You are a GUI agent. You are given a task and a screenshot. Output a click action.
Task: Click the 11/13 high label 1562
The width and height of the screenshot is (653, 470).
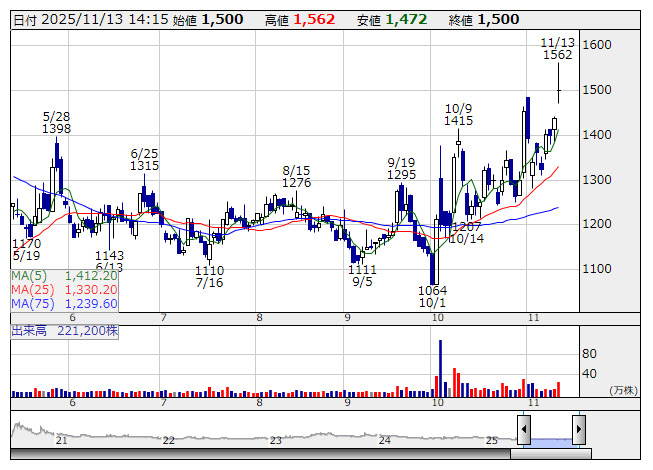tap(557, 56)
